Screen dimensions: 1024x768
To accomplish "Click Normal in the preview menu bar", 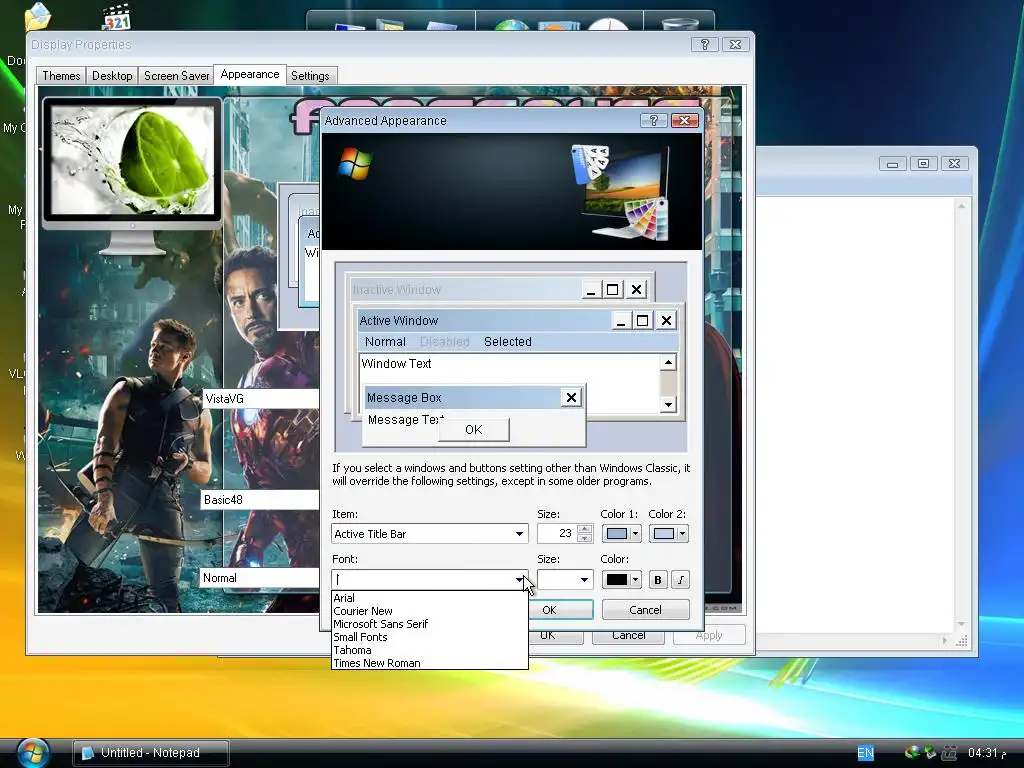I will pyautogui.click(x=385, y=342).
